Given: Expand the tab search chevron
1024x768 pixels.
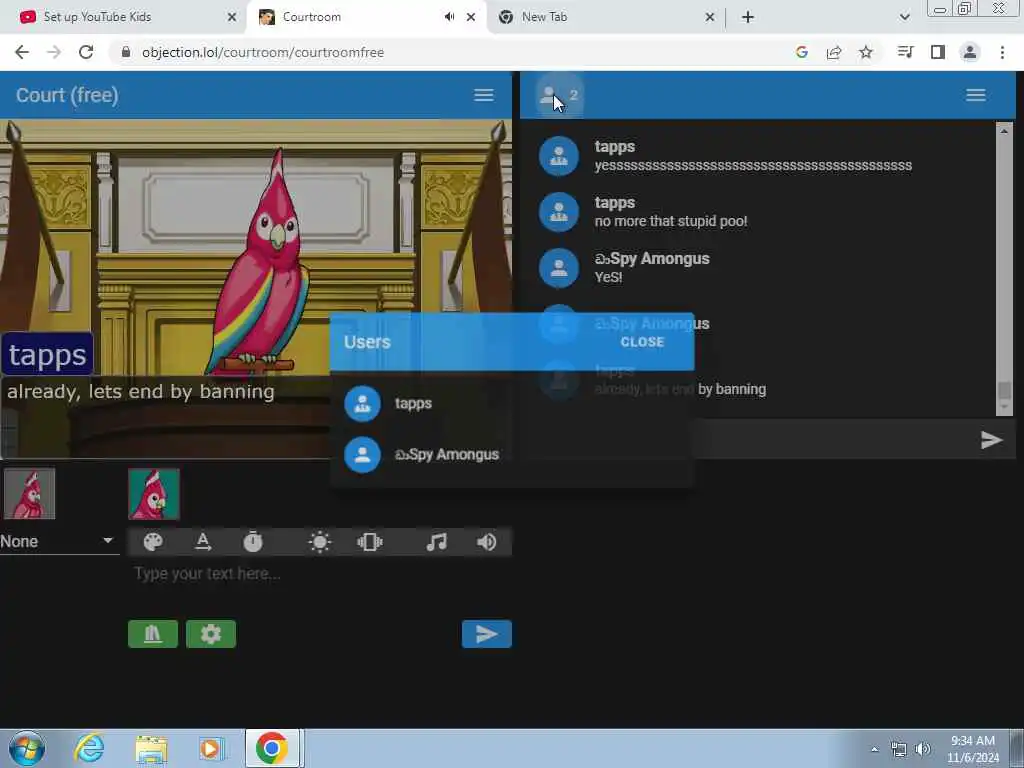Looking at the screenshot, I should (904, 17).
